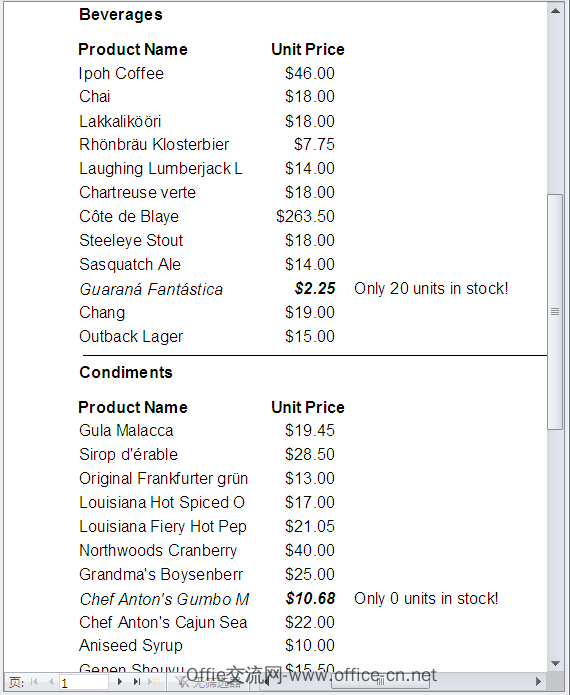Screen dimensions: 570x695
Task: Click vertical scrollbar up arrow
Action: (555, 11)
